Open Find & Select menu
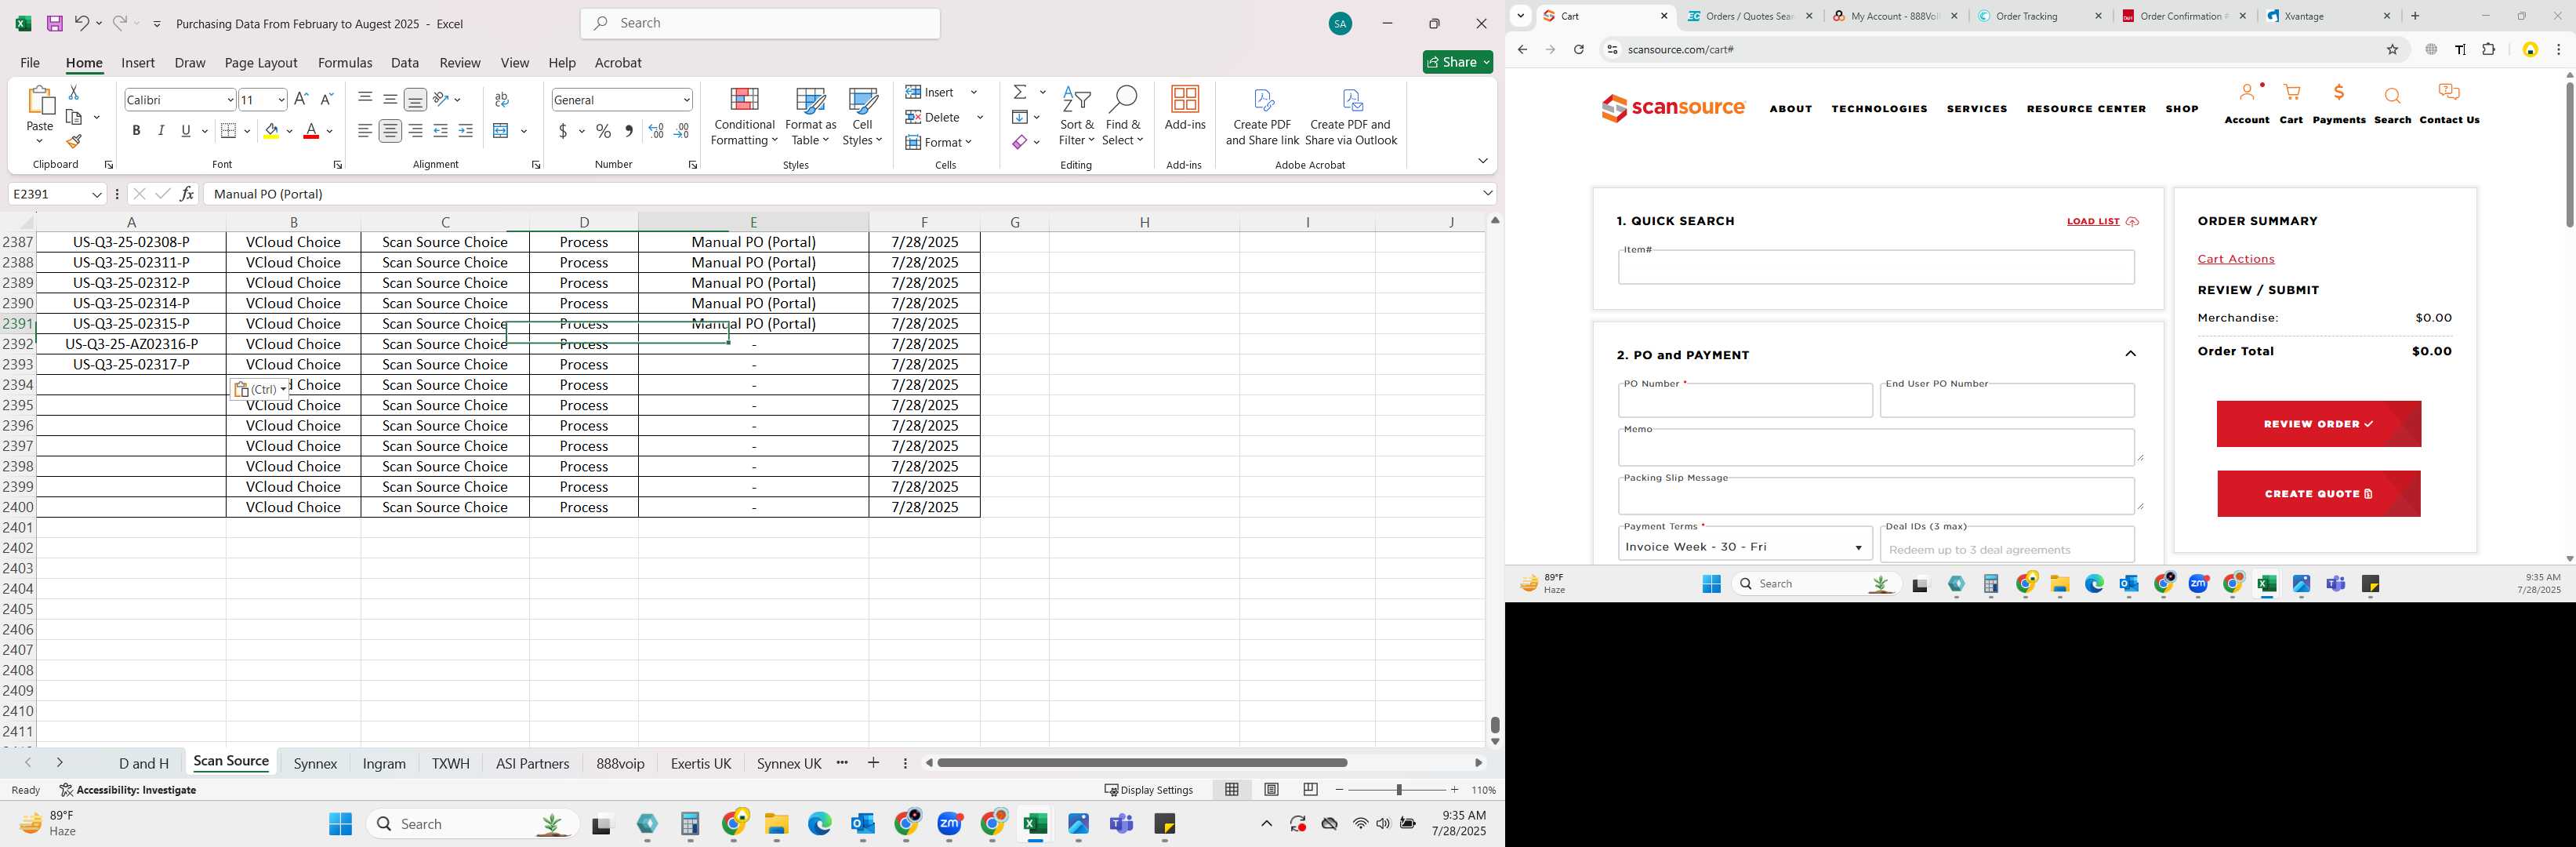 click(x=1123, y=117)
